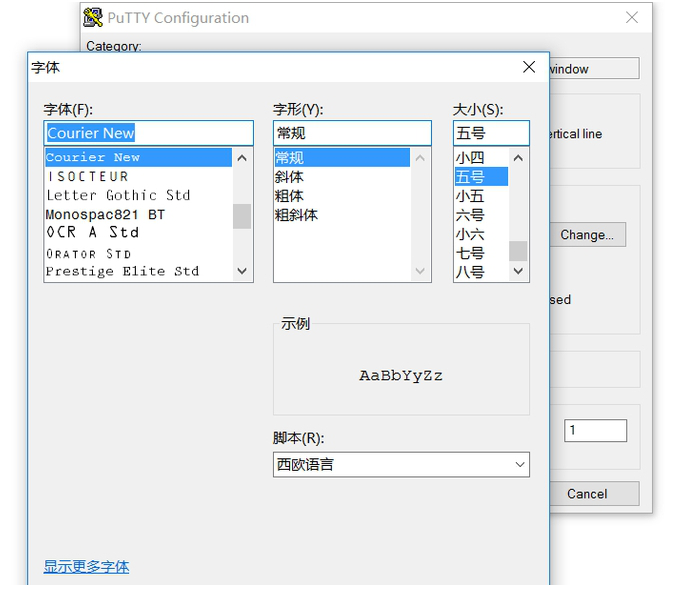Click the 字形 style input field
Screen dimensions: 697x608
coord(352,133)
